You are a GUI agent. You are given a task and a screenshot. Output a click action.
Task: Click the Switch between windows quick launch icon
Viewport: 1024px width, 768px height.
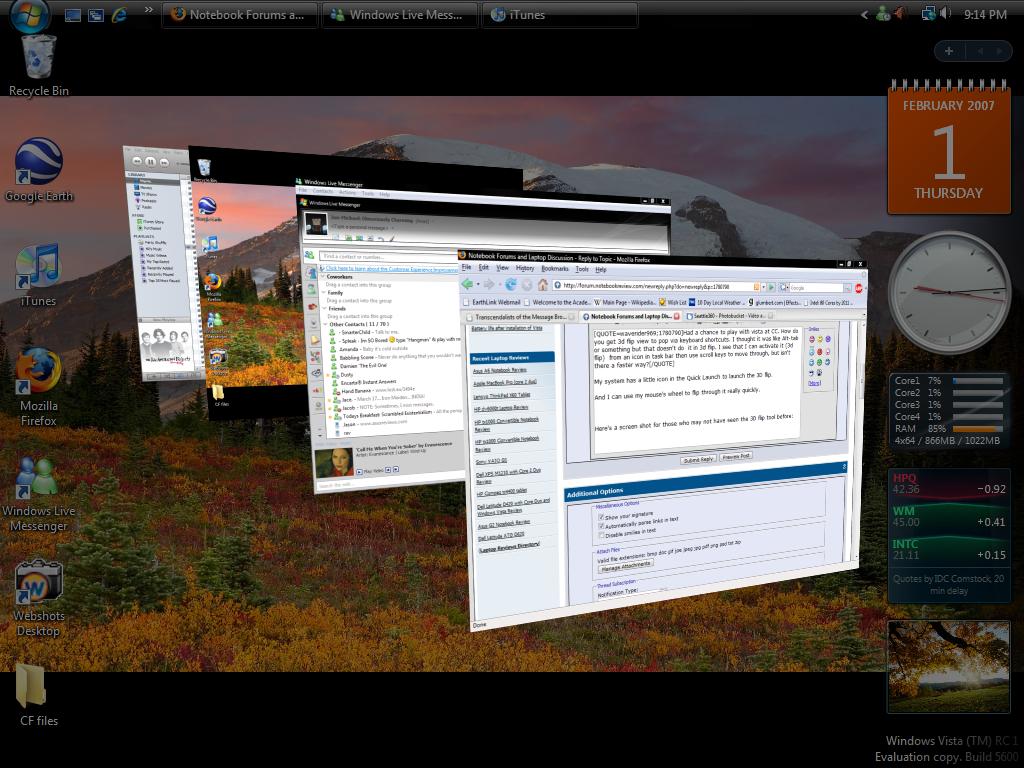(x=96, y=15)
